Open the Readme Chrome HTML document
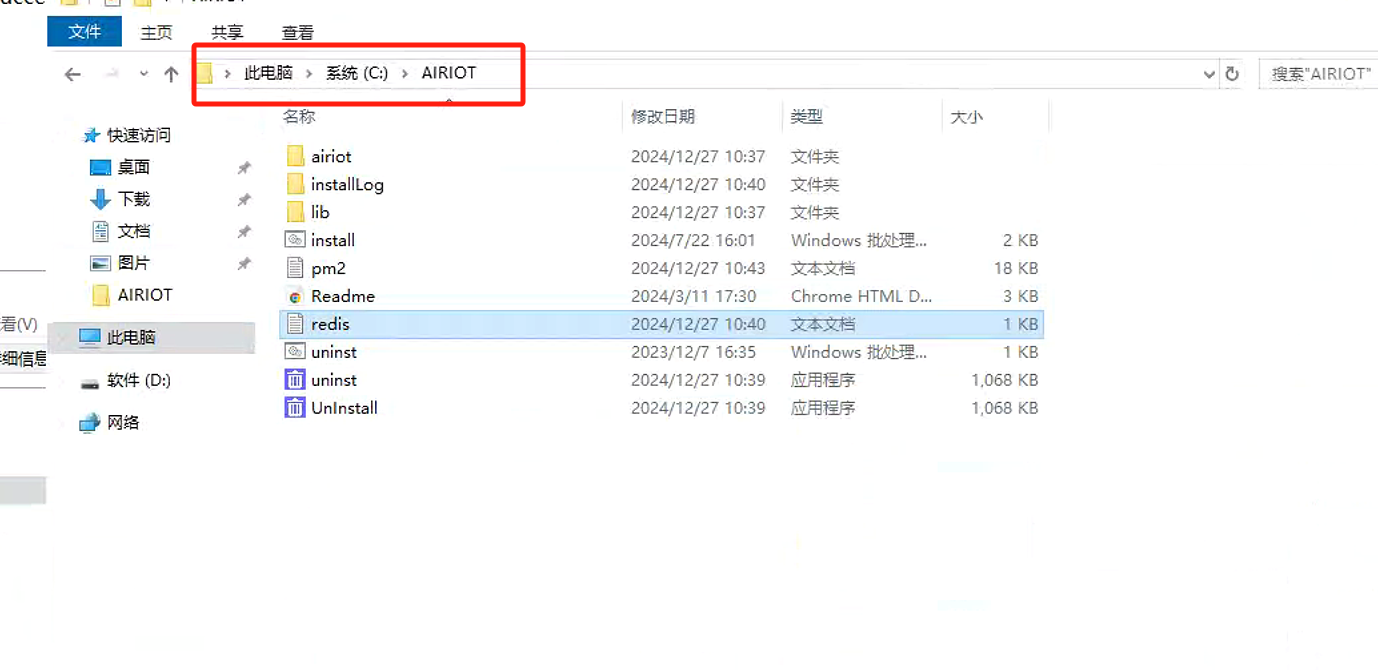This screenshot has width=1378, height=670. point(347,296)
